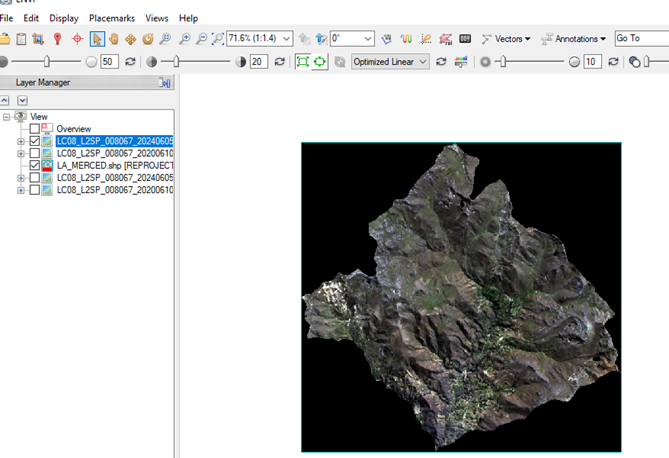Open the Edit menu

[x=31, y=18]
